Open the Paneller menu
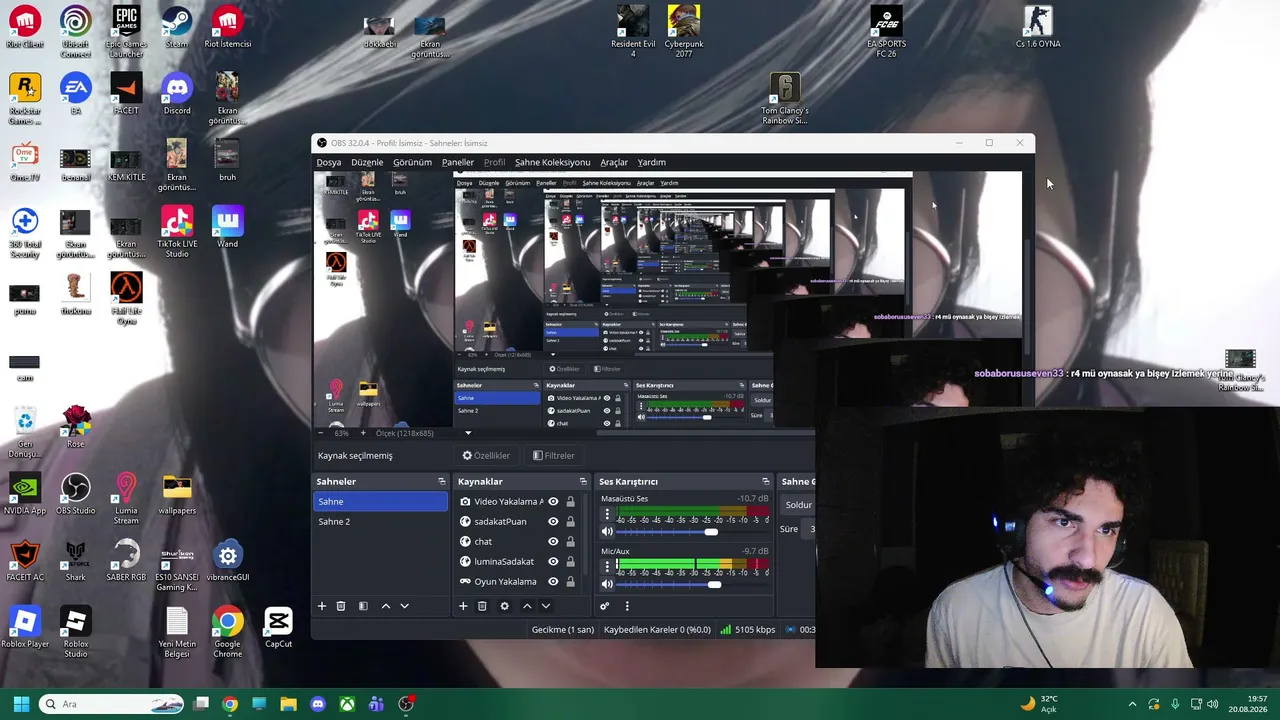This screenshot has height=720, width=1280. [x=458, y=162]
